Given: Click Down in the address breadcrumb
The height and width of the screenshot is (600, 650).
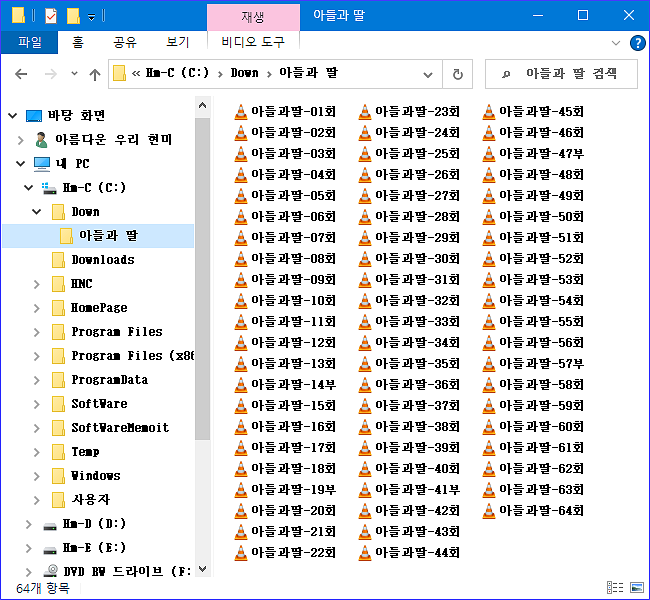Looking at the screenshot, I should [245, 73].
